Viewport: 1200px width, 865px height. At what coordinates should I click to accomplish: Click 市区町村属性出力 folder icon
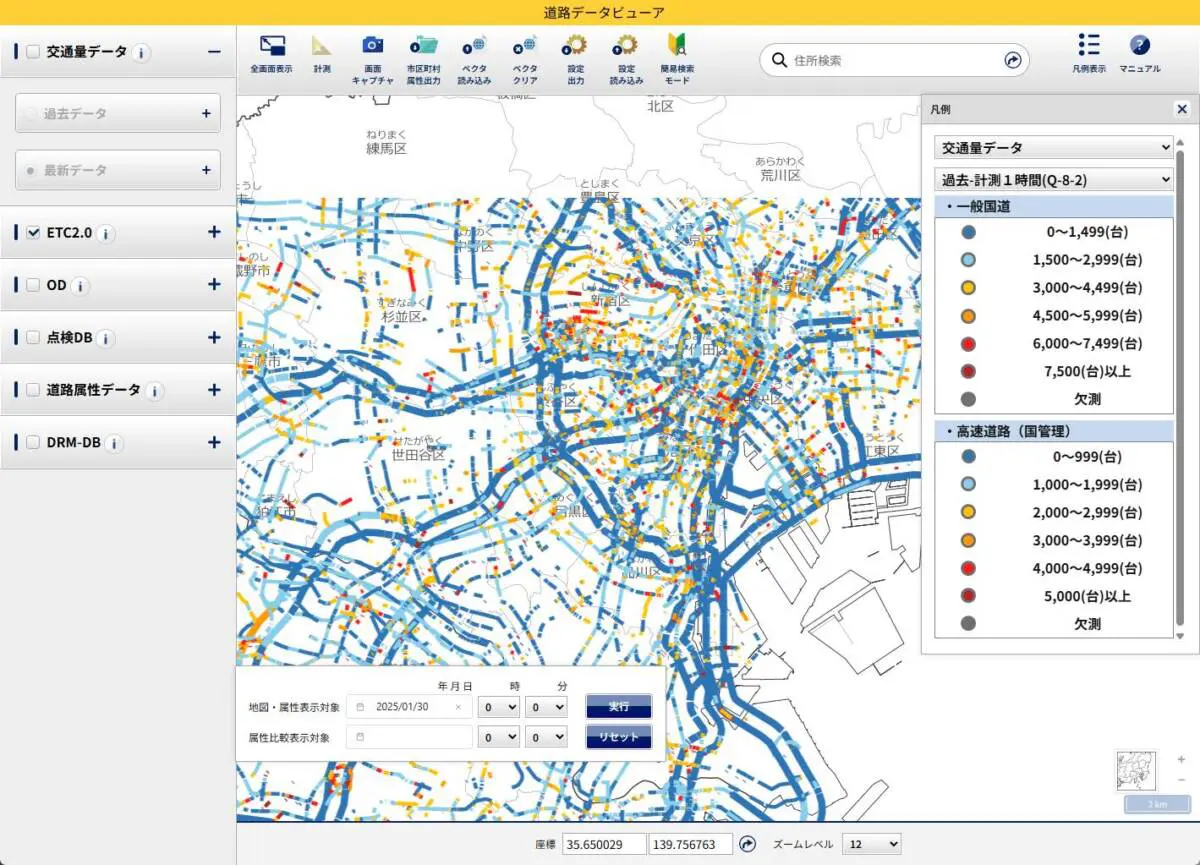pos(424,45)
